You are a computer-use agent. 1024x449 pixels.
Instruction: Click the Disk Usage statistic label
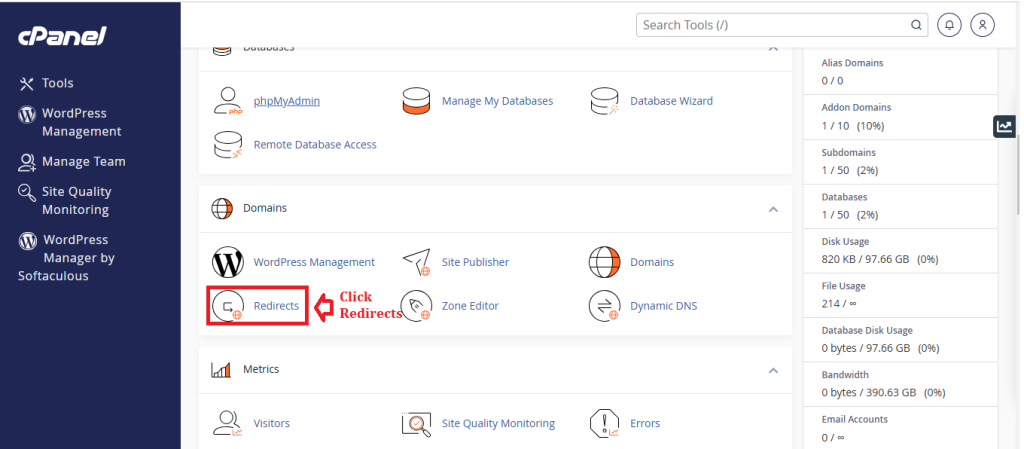(x=845, y=241)
